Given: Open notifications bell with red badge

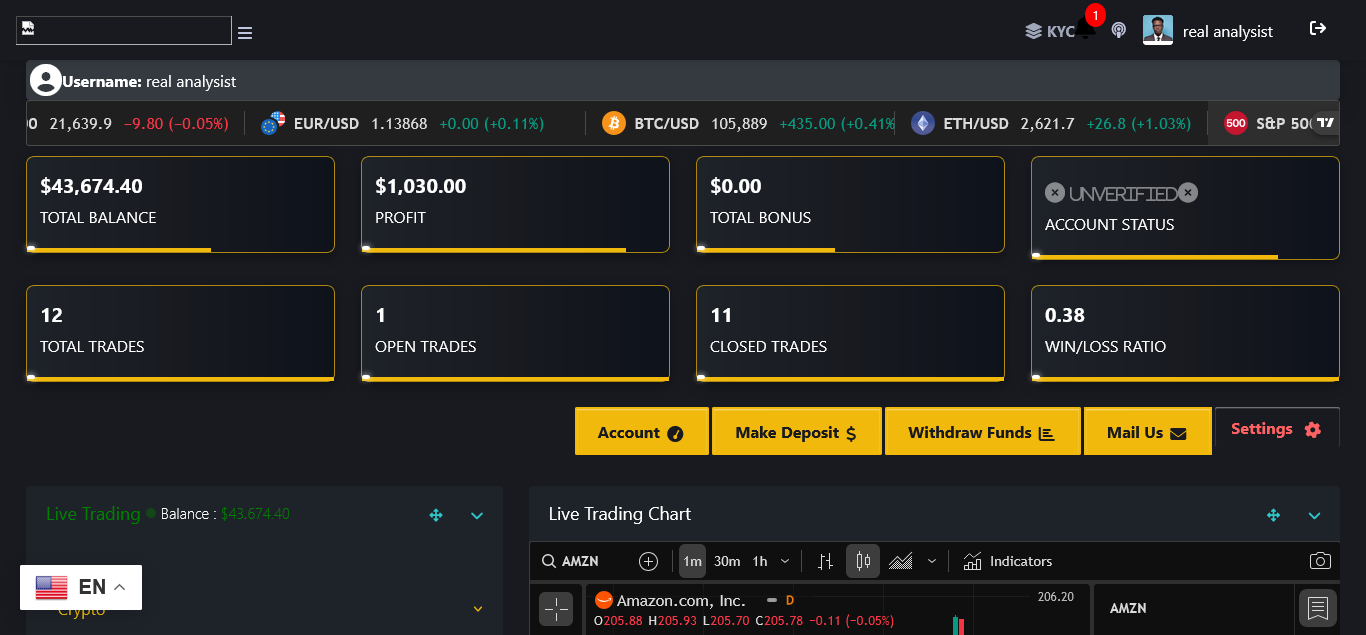Looking at the screenshot, I should (x=1087, y=28).
